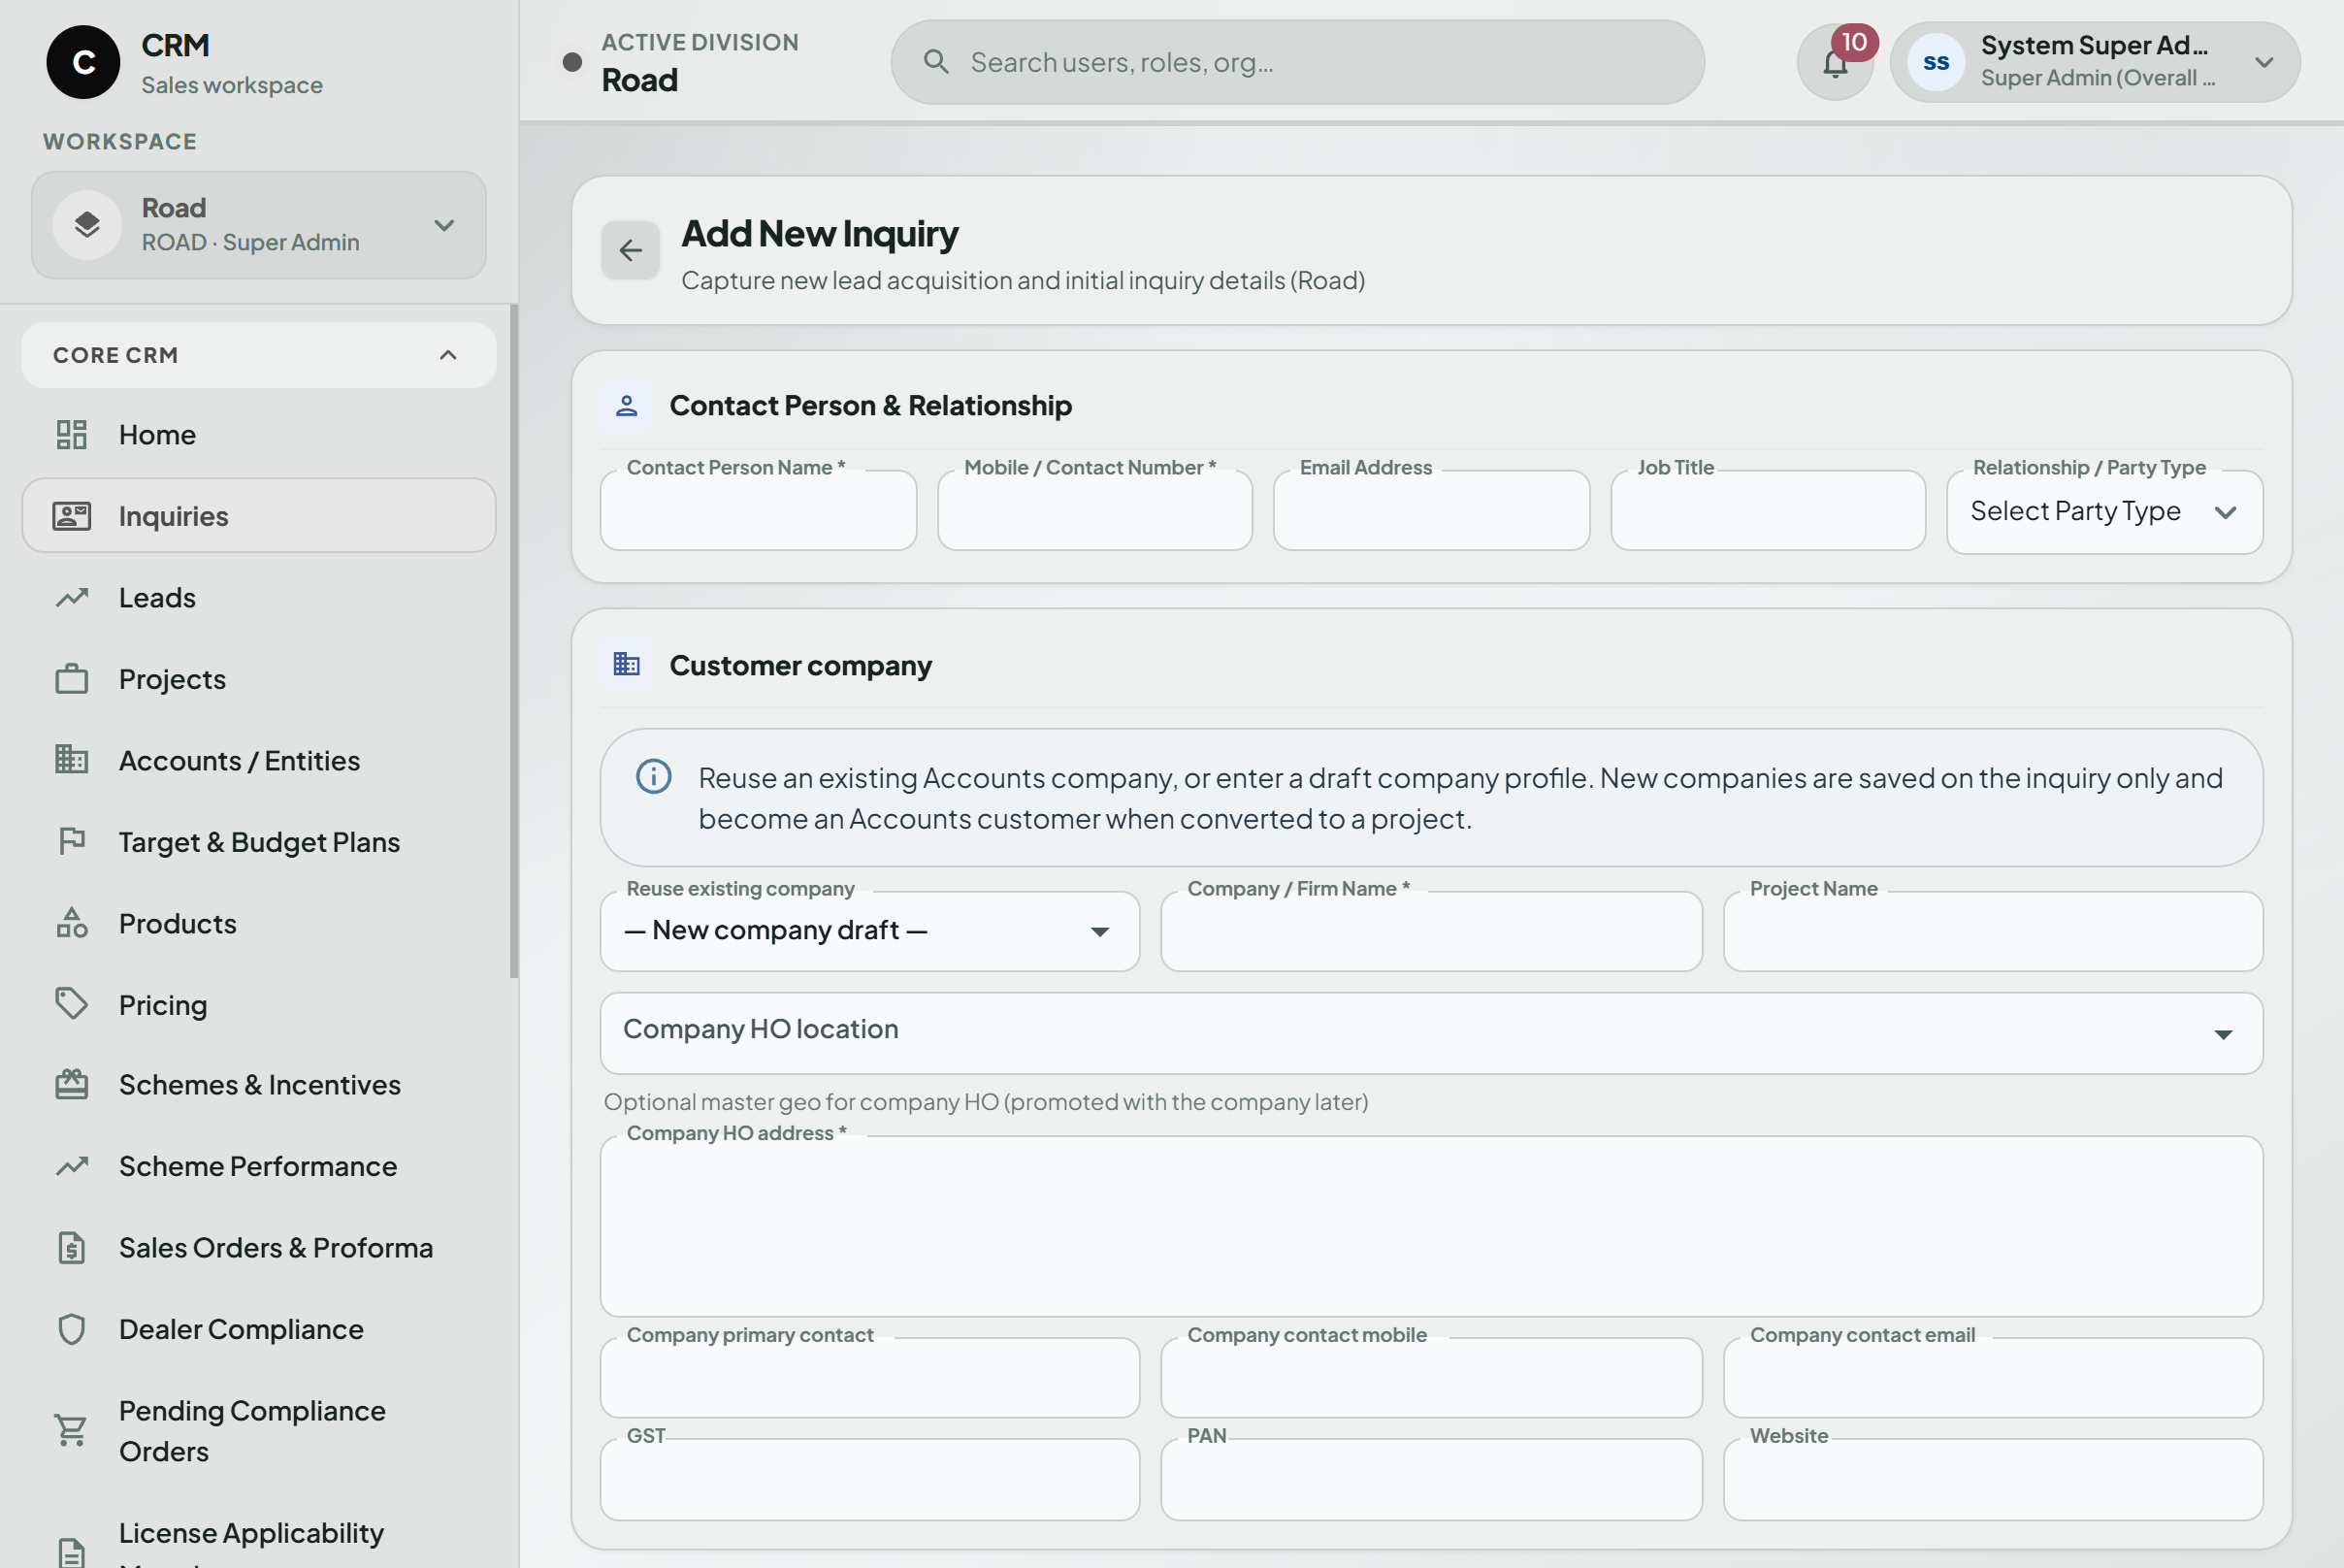Open Leads menu item
Screen dimensions: 2344x1568
[x=259, y=598]
